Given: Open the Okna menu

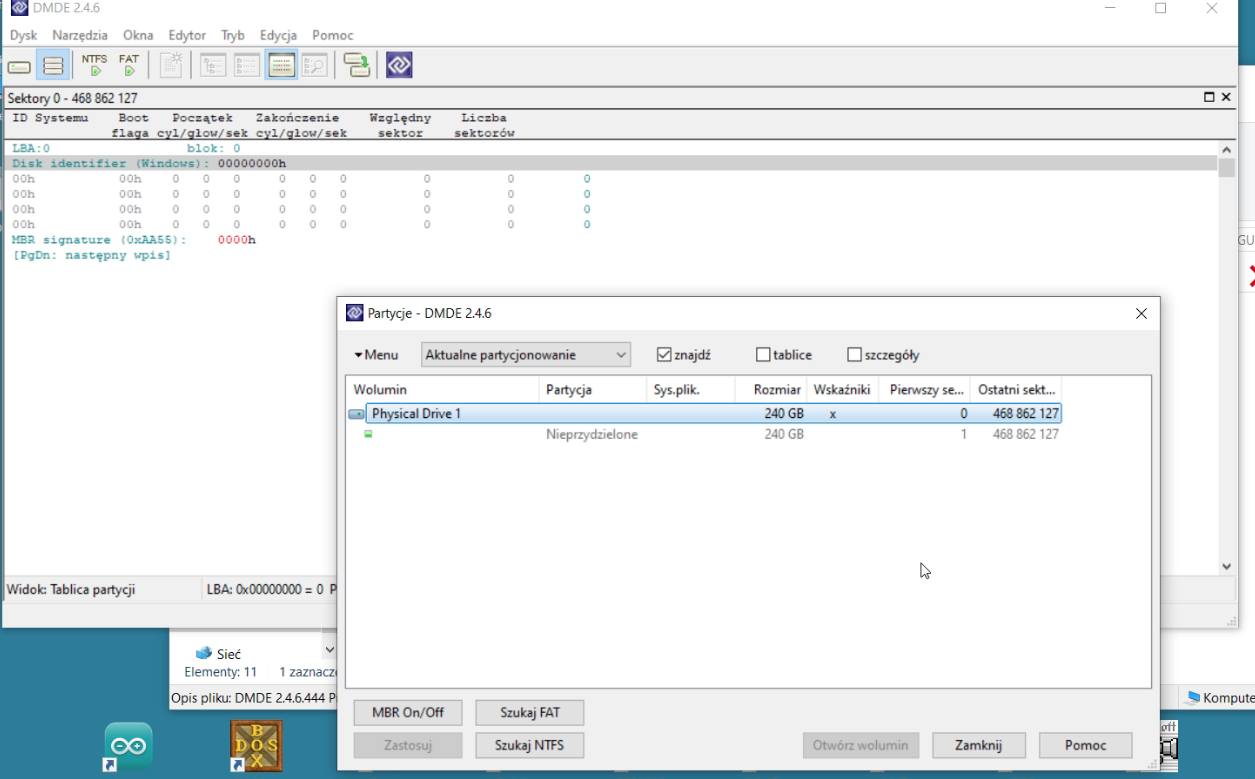Looking at the screenshot, I should (138, 35).
